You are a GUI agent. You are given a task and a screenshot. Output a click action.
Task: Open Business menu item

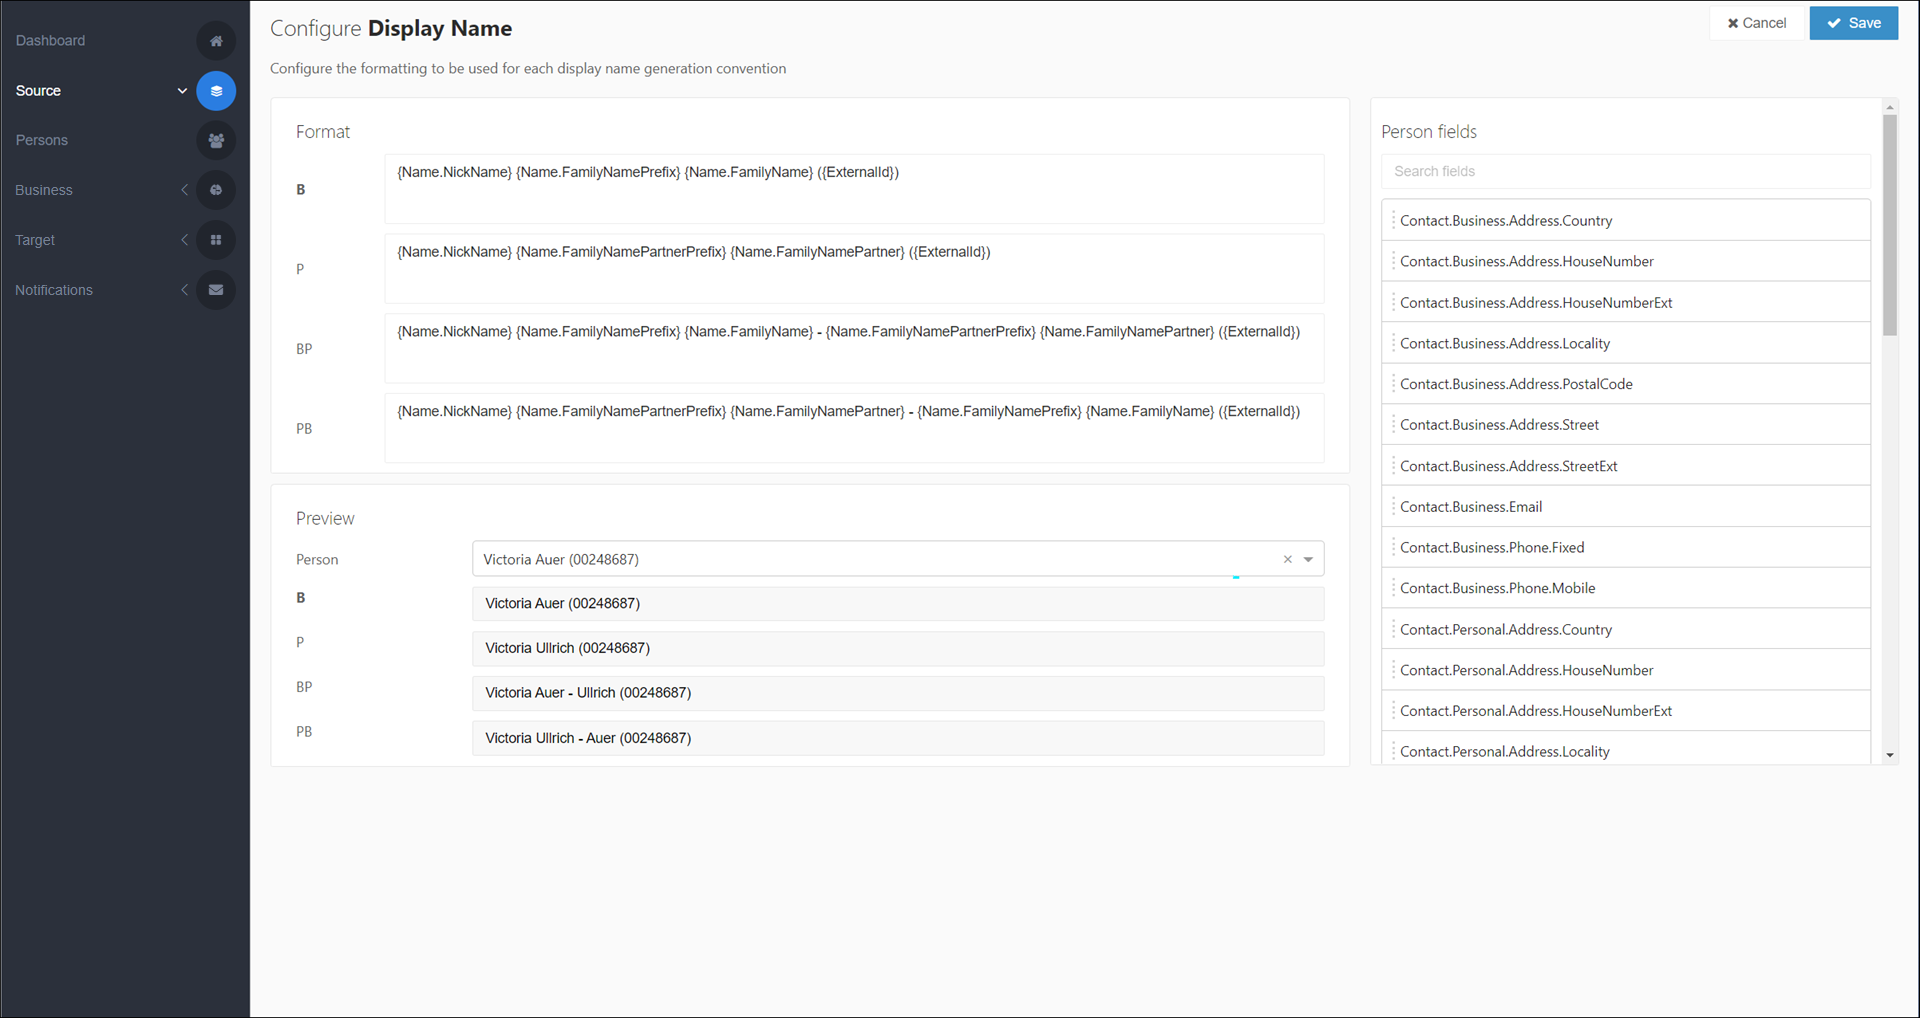[x=44, y=190]
